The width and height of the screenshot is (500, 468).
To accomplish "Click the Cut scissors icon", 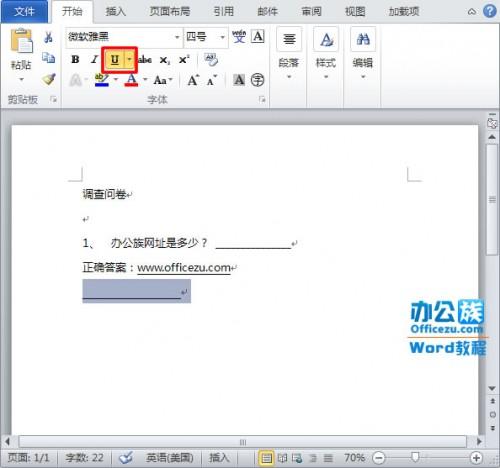I will click(48, 37).
